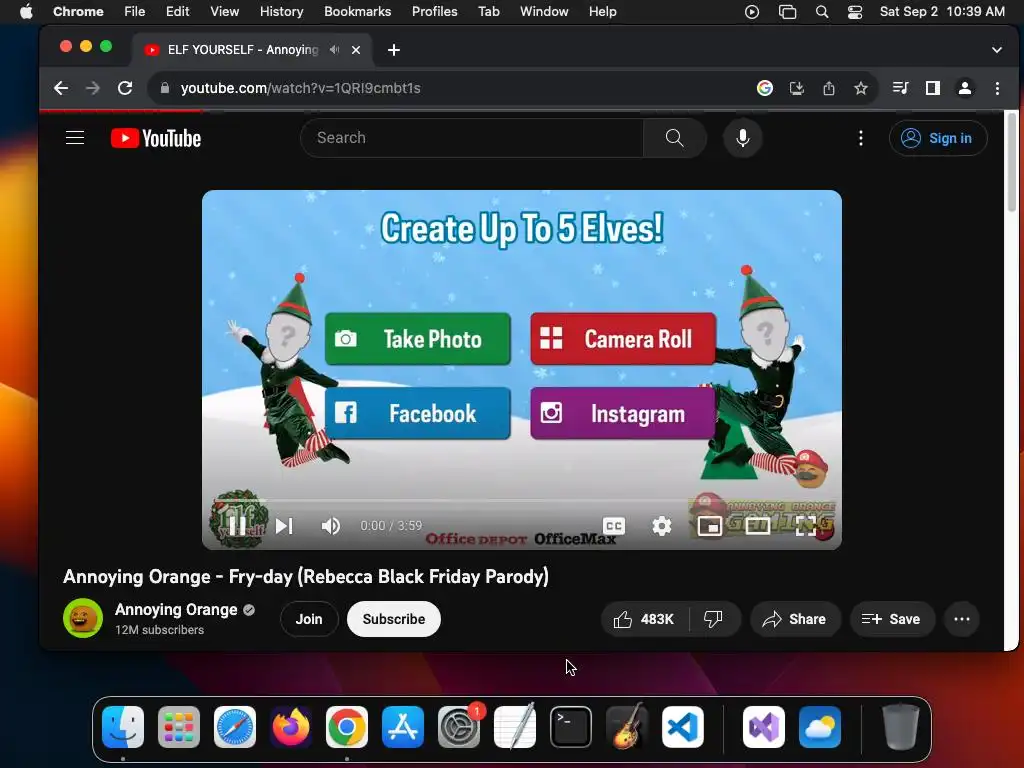This screenshot has width=1024, height=768.
Task: Open the File menu
Action: point(135,12)
